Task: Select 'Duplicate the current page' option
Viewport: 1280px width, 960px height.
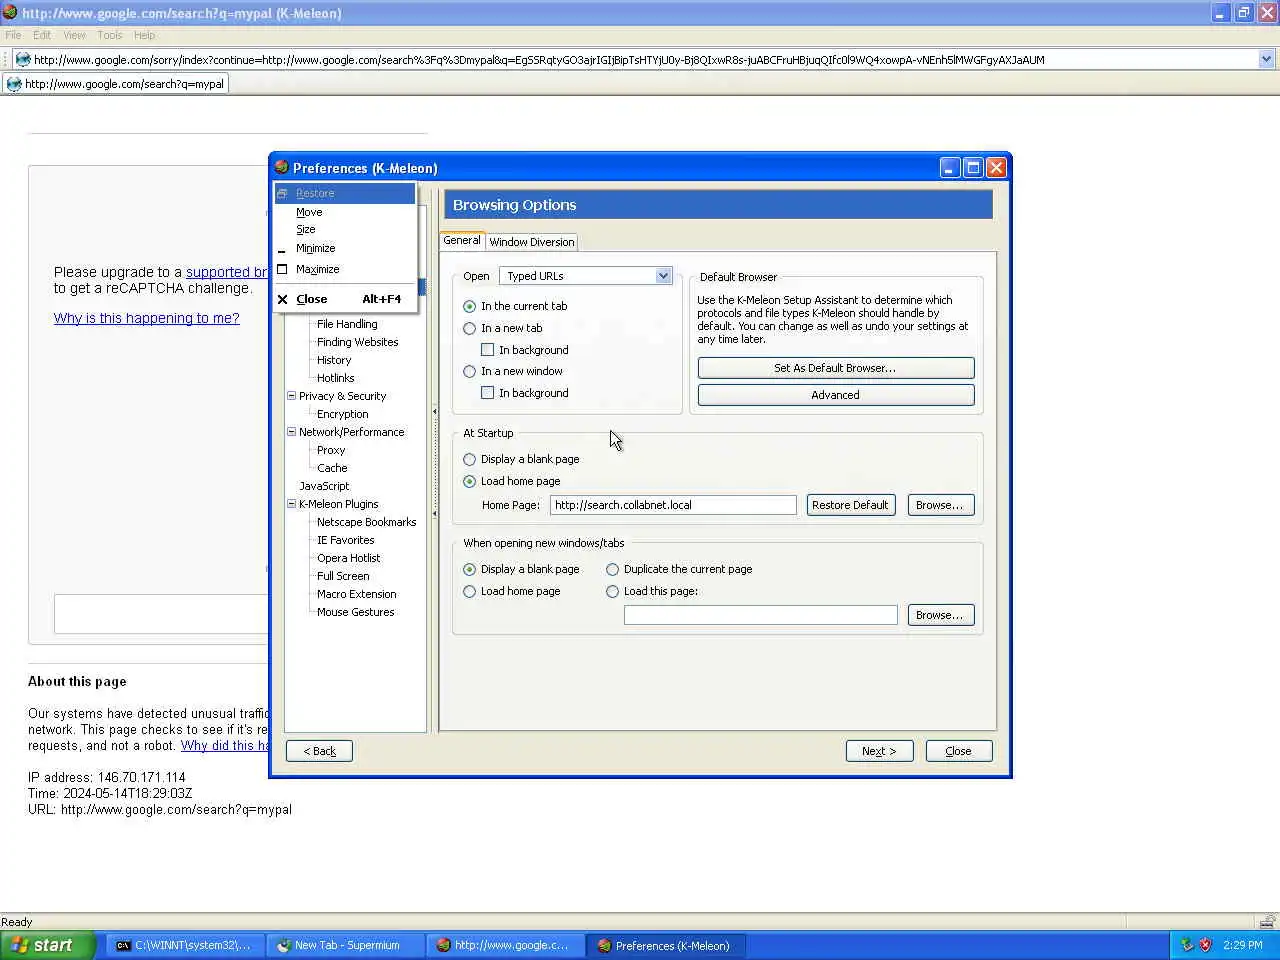Action: (612, 569)
